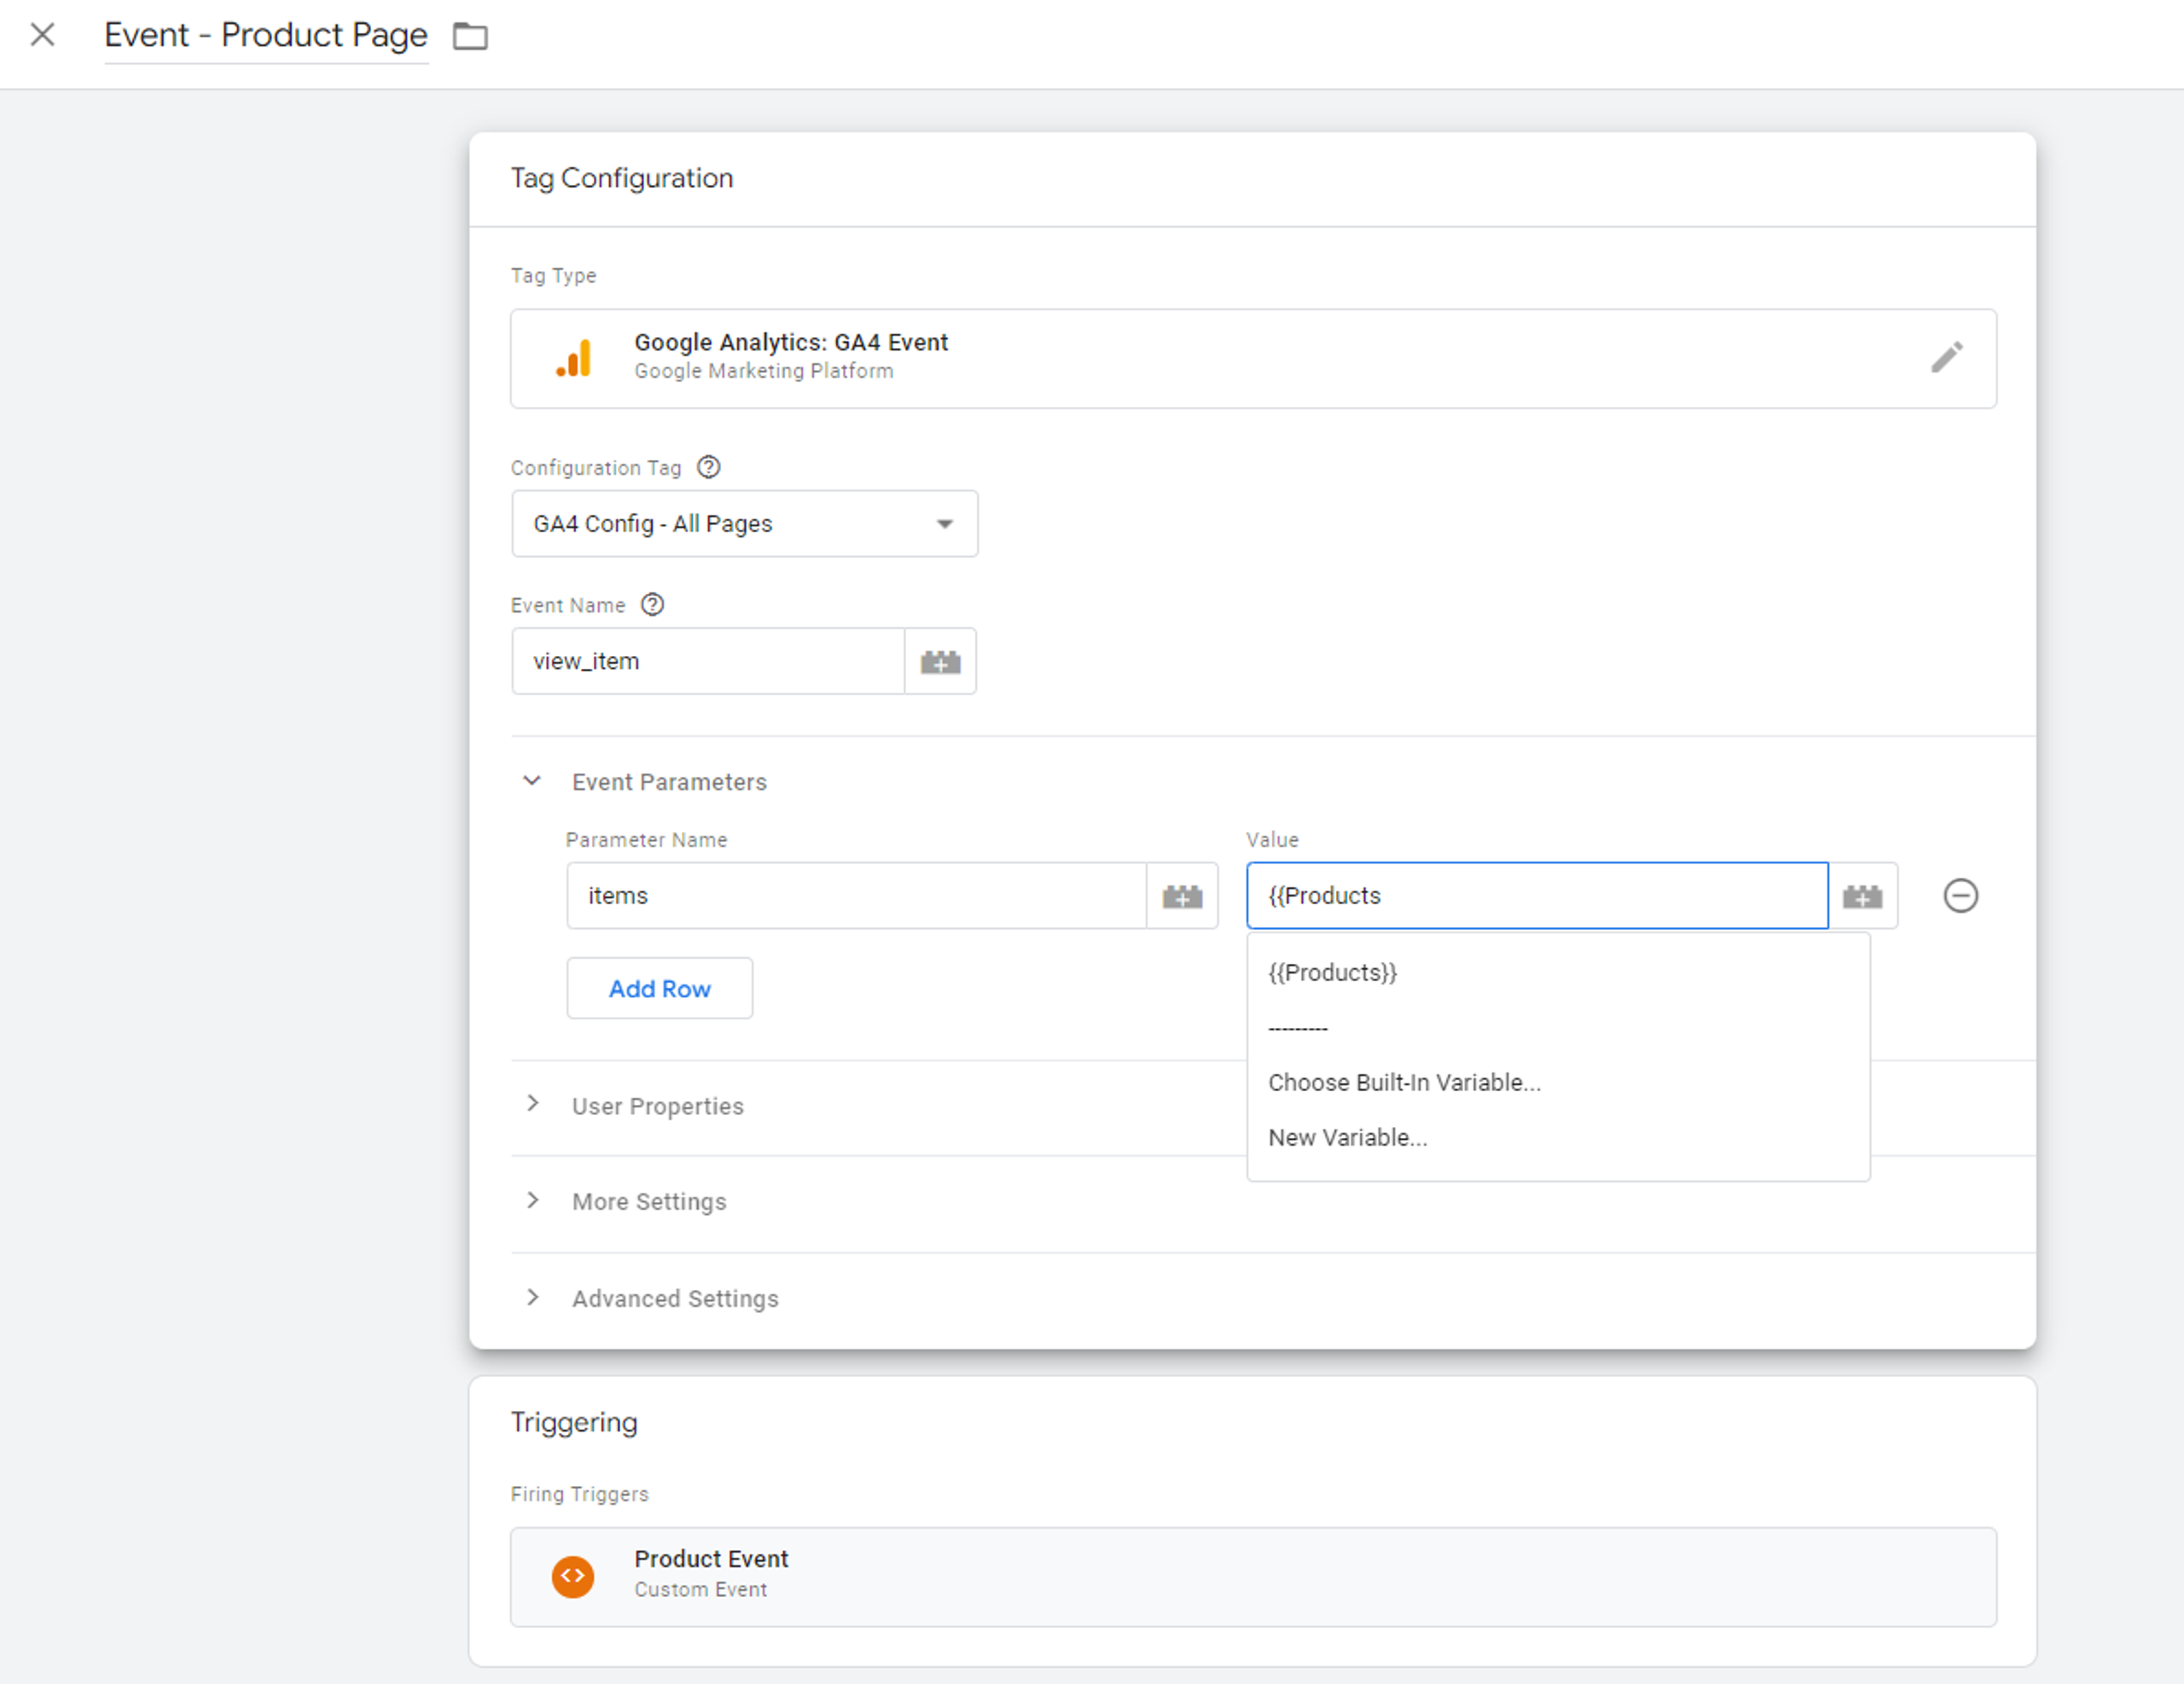The width and height of the screenshot is (2184, 1684).
Task: Select {{Products}} from the suggestion list
Action: point(1332,973)
